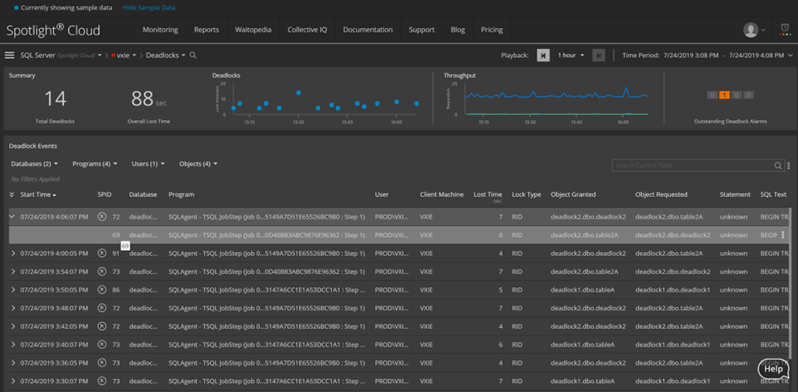The height and width of the screenshot is (392, 798).
Task: Expand the 3:42:05 PM deadlock row
Action: tap(13, 326)
